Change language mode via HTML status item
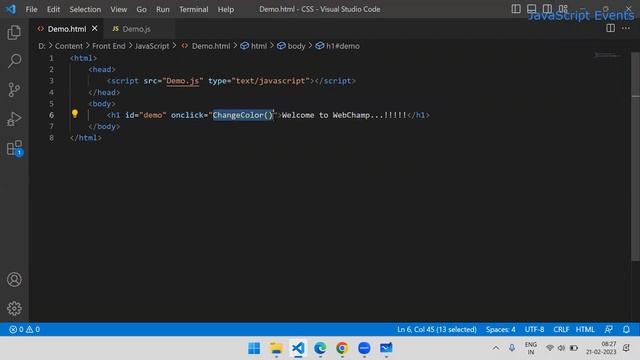Image resolution: width=640 pixels, height=360 pixels. 585,329
